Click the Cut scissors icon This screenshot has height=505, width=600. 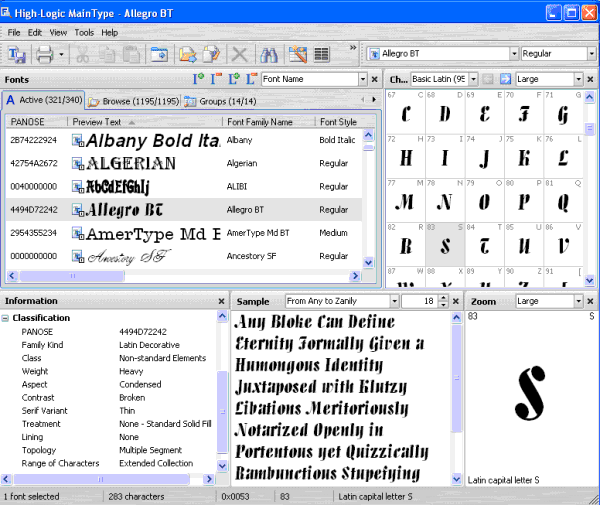[82, 55]
